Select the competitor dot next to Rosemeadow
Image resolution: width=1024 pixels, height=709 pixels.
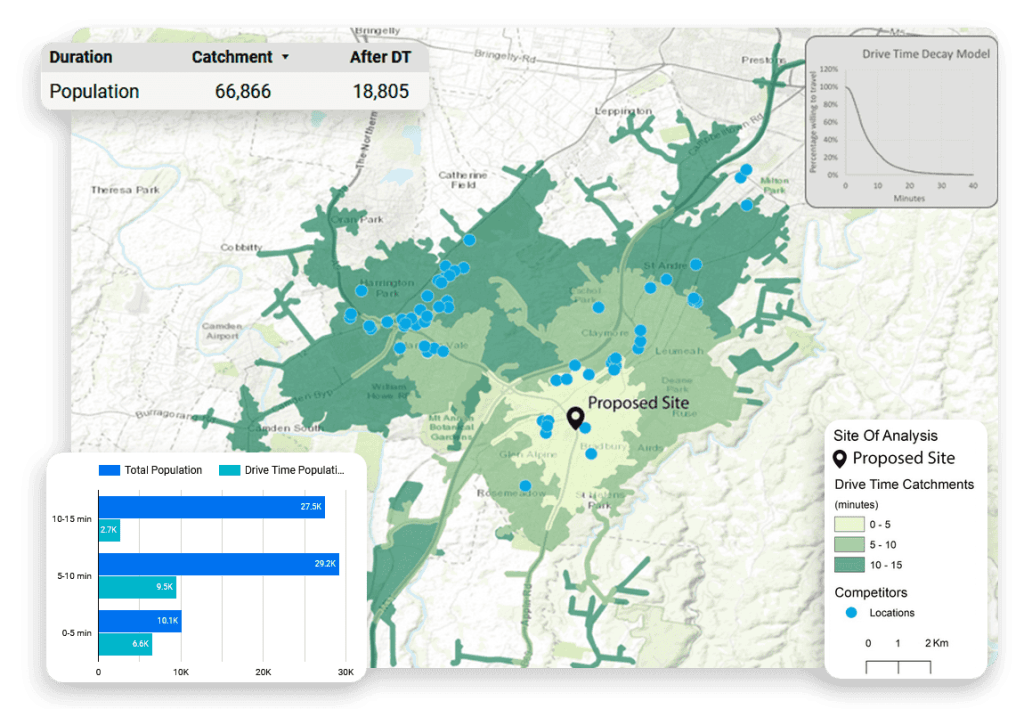[525, 487]
